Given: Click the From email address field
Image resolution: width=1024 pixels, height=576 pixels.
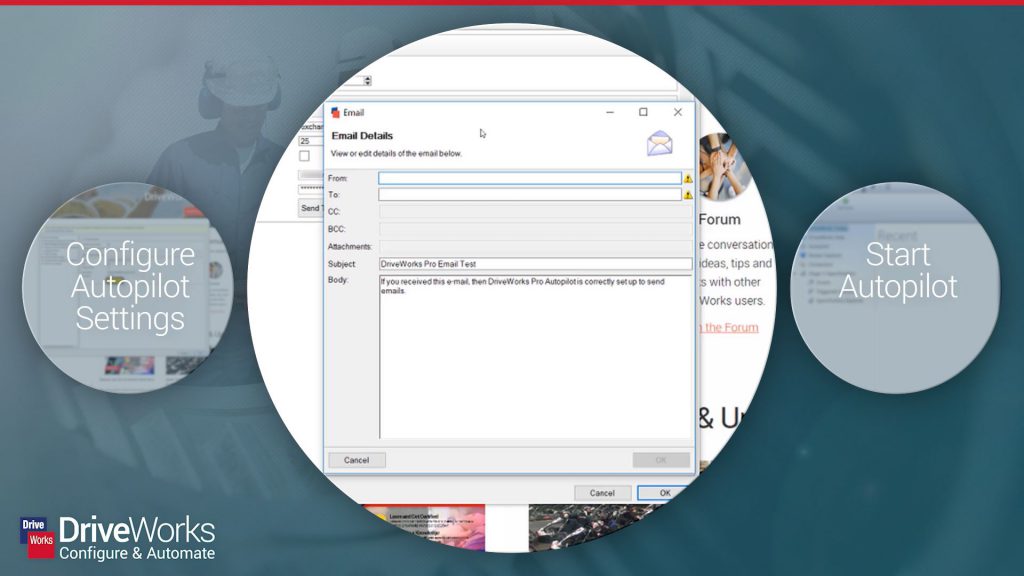Looking at the screenshot, I should (x=530, y=178).
